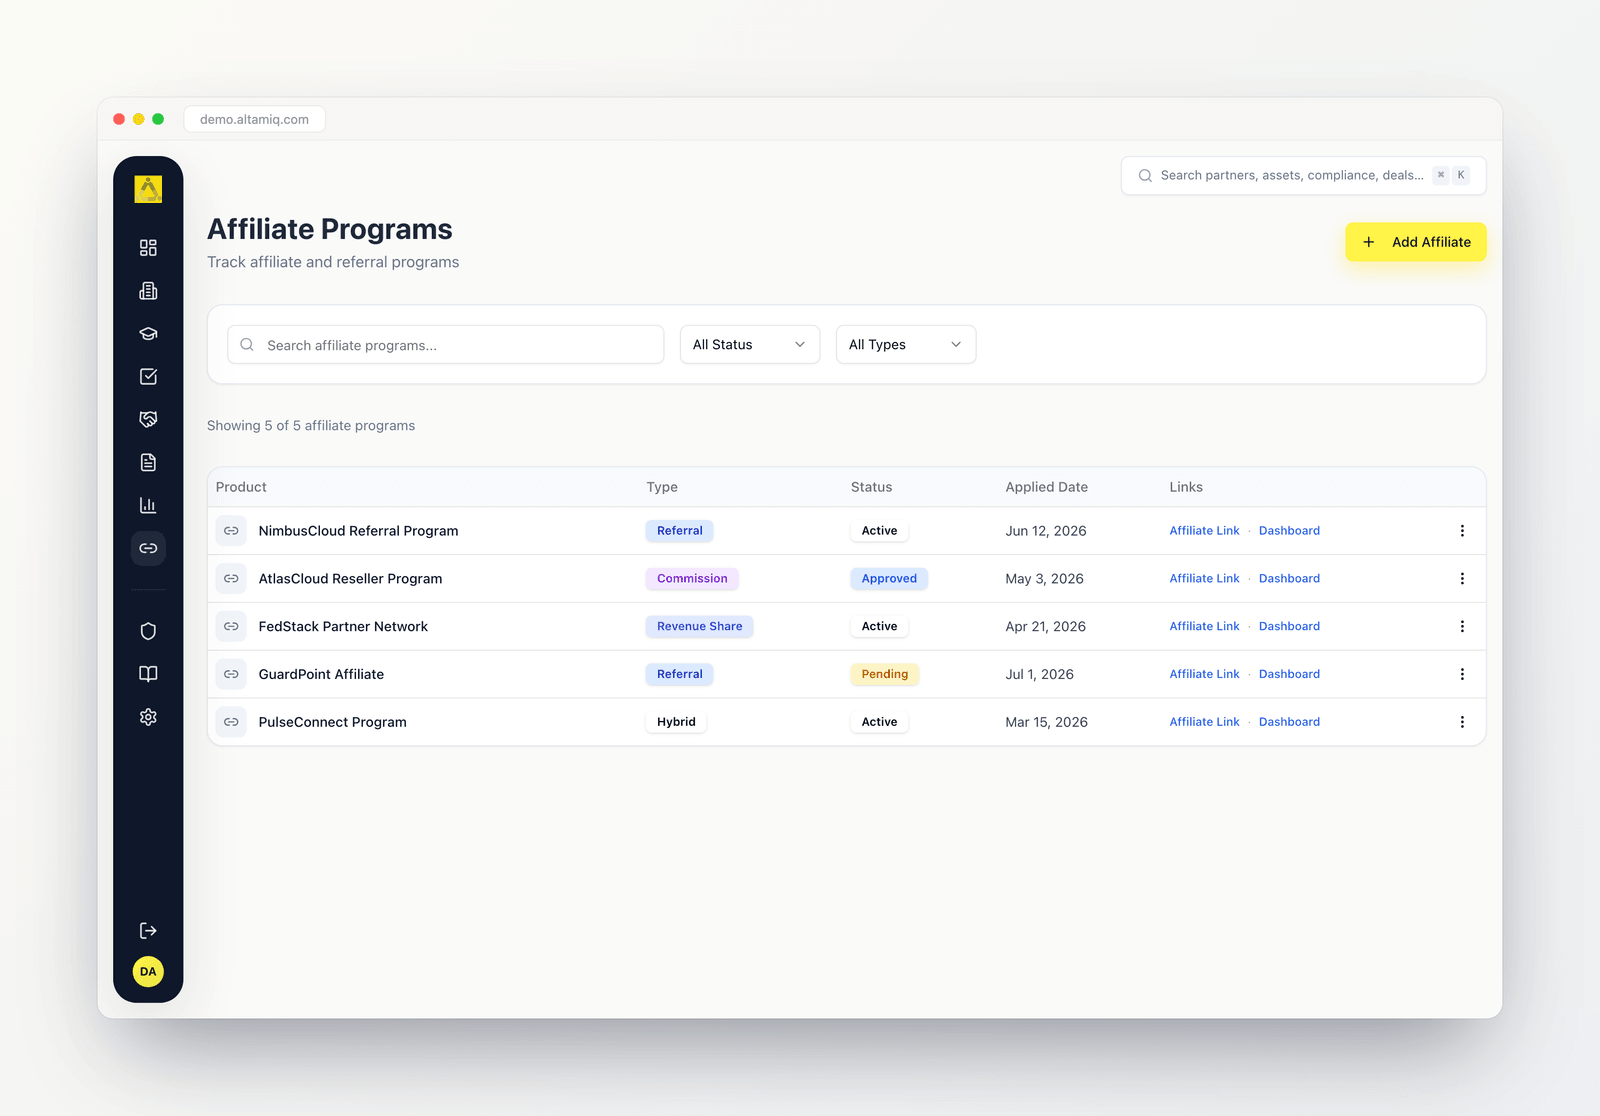Open Dashboard link for FedStack Partner Network

point(1289,627)
